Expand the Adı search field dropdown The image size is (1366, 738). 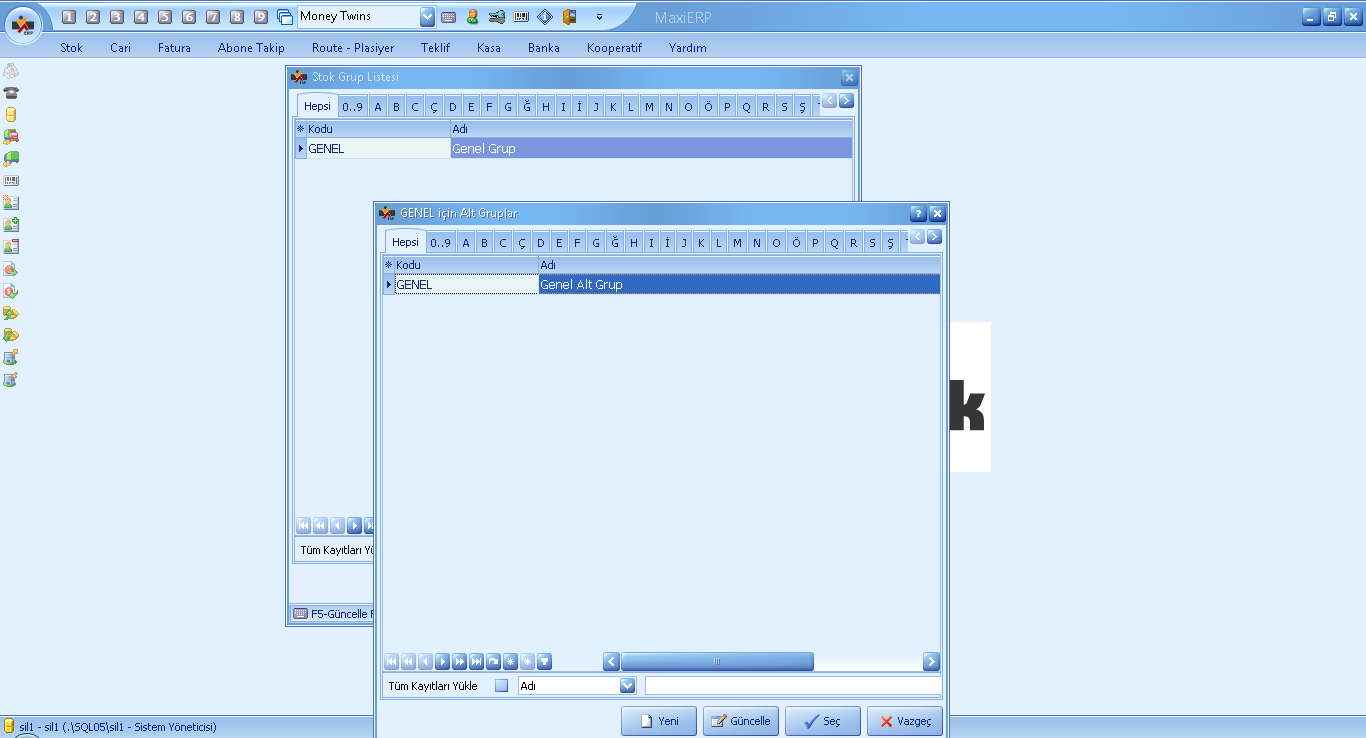[628, 686]
